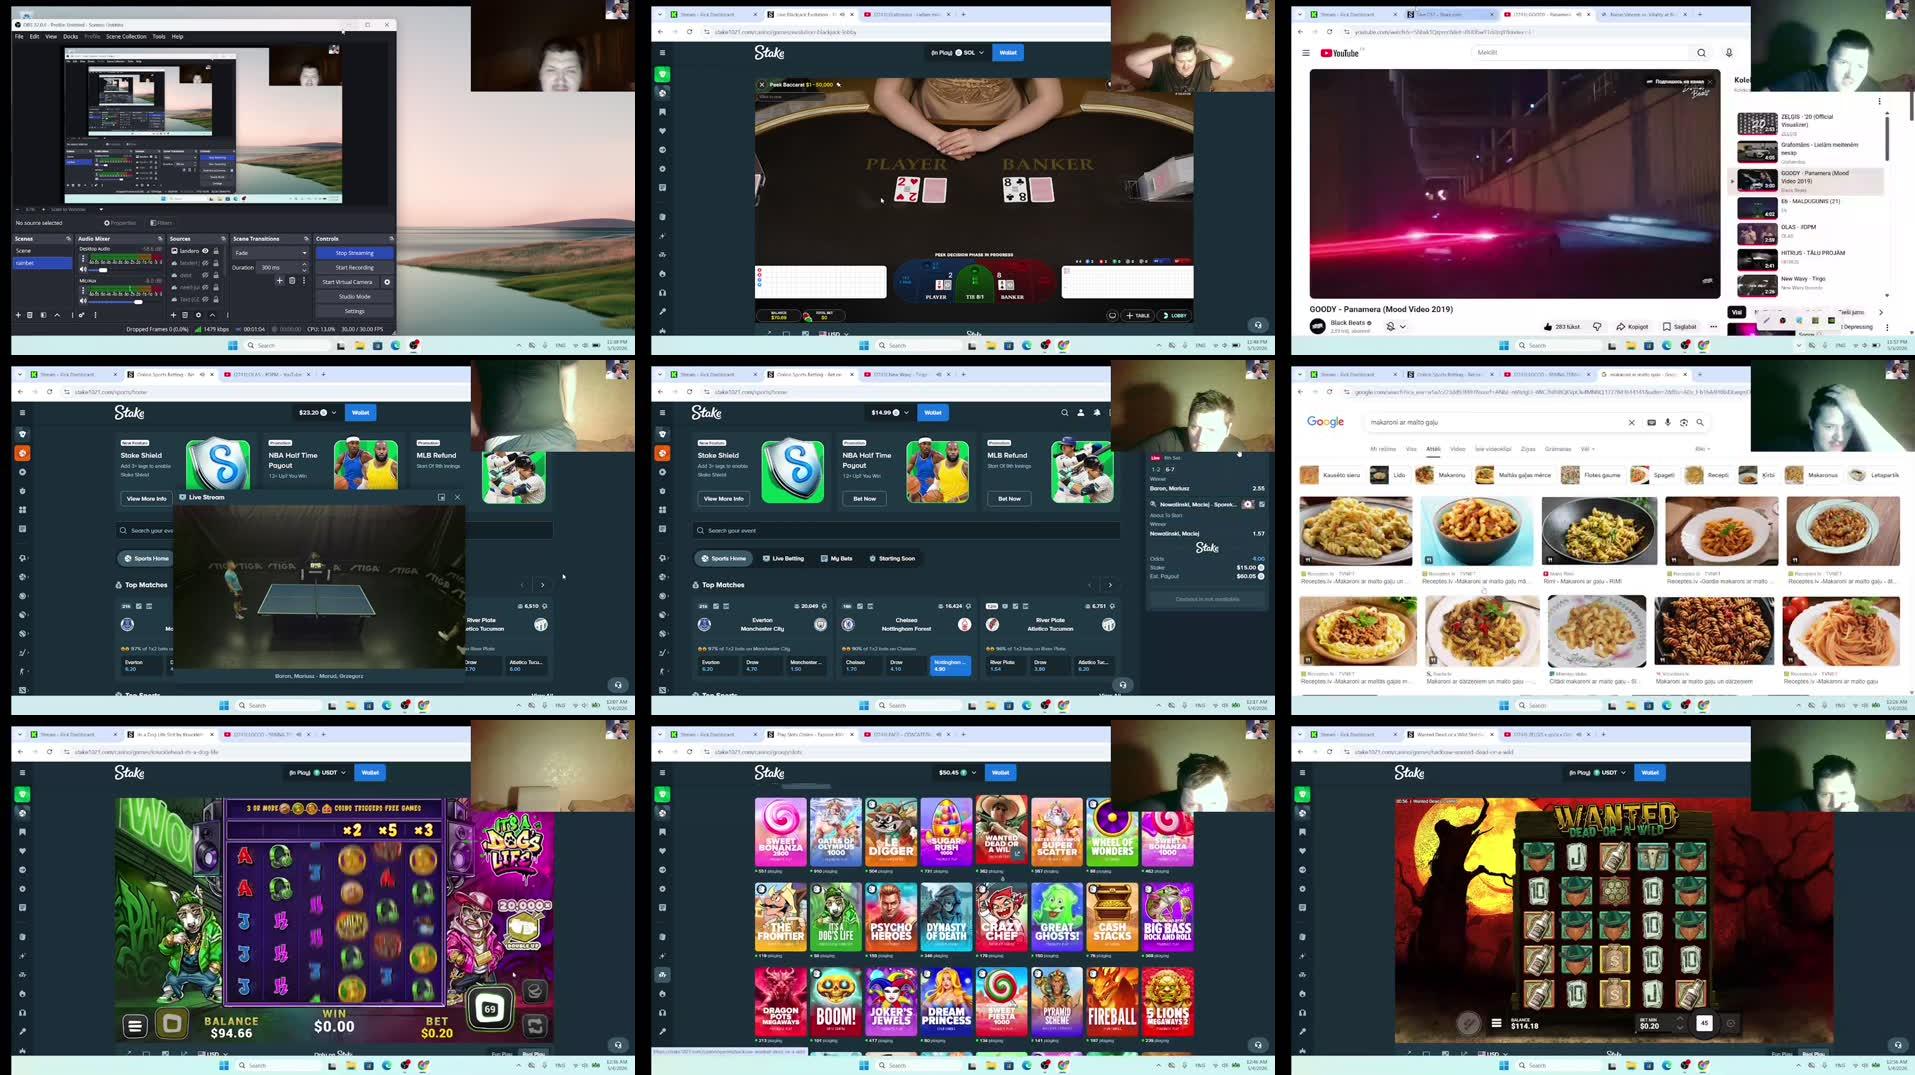
Task: Open the OBS Docks menu
Action: (x=70, y=36)
